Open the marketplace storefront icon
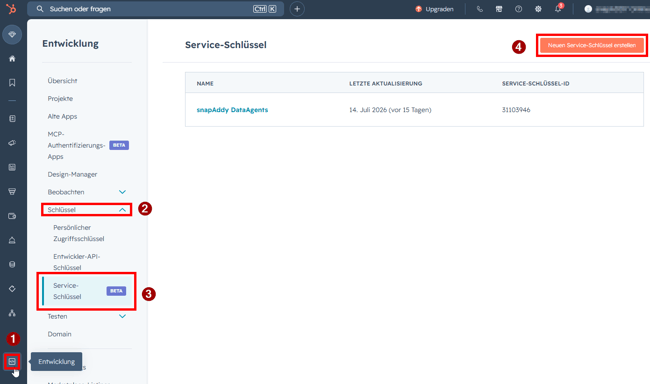The image size is (650, 384). pos(499,9)
